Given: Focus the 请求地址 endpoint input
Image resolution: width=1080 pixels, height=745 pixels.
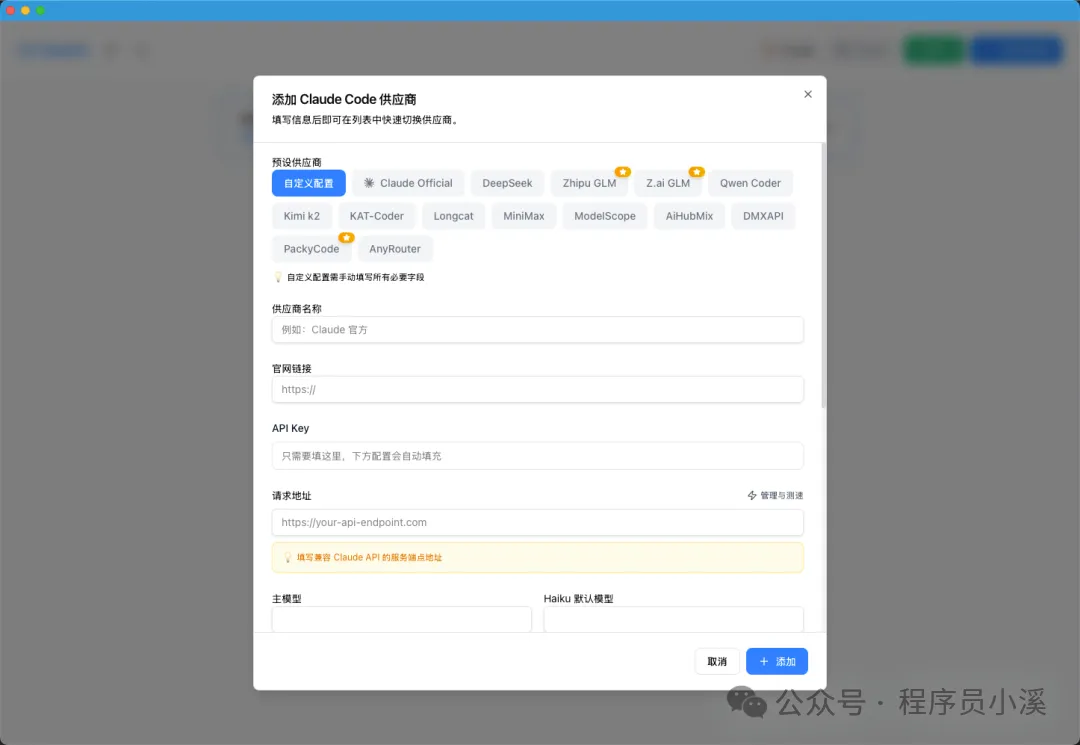Looking at the screenshot, I should coord(538,522).
